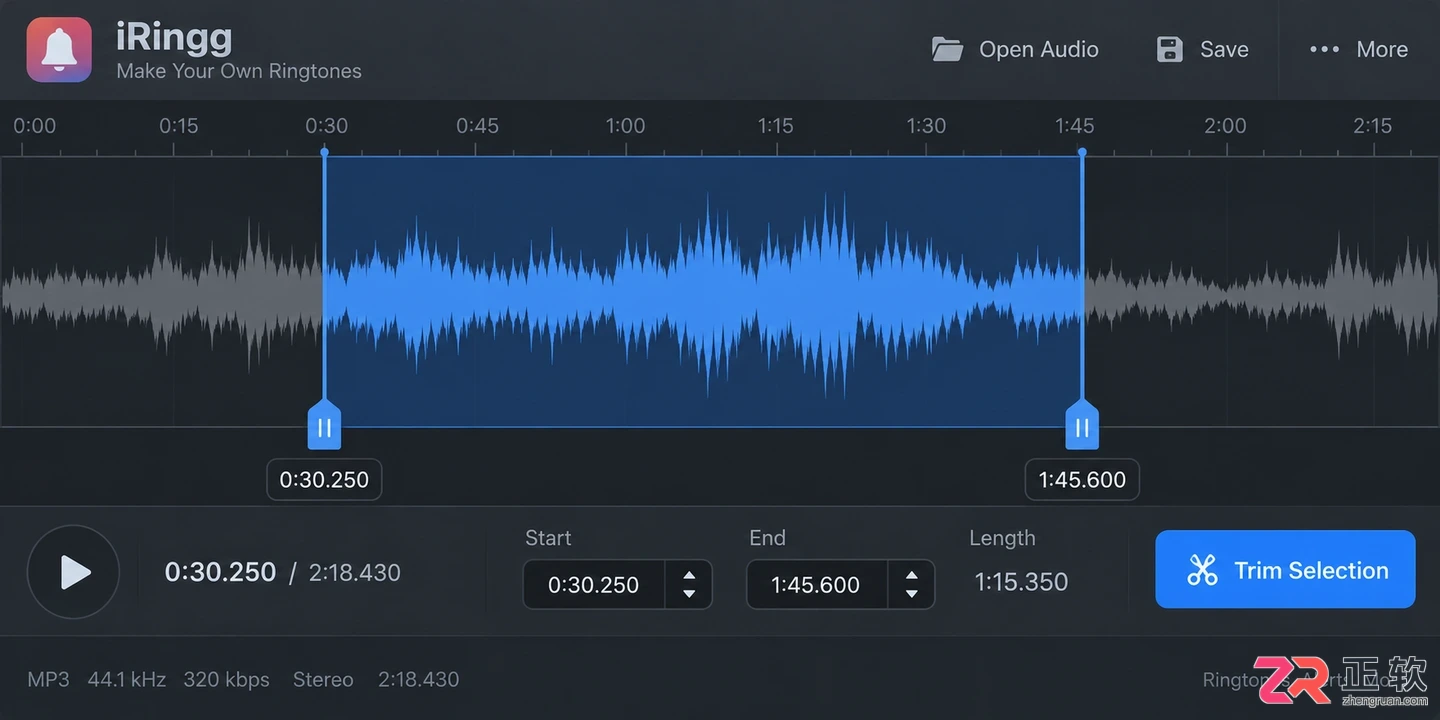
Task: Click the iRingg bell app logo
Action: coord(59,50)
